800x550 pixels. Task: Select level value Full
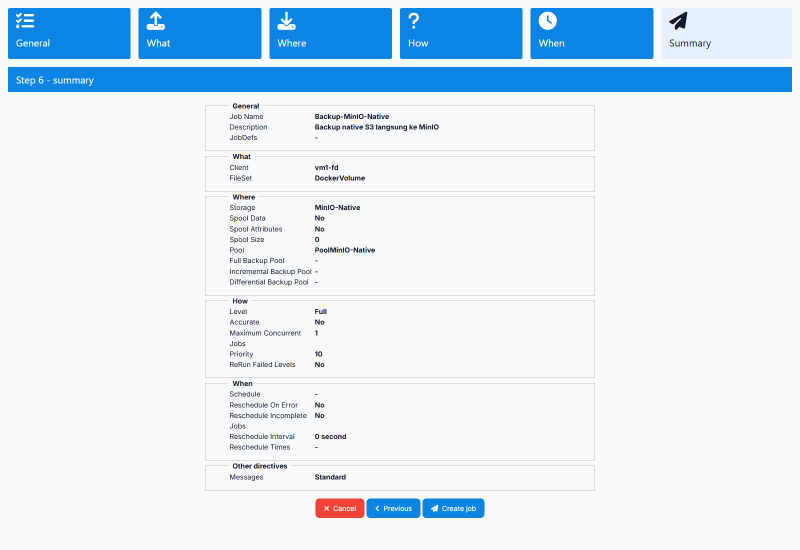point(321,312)
